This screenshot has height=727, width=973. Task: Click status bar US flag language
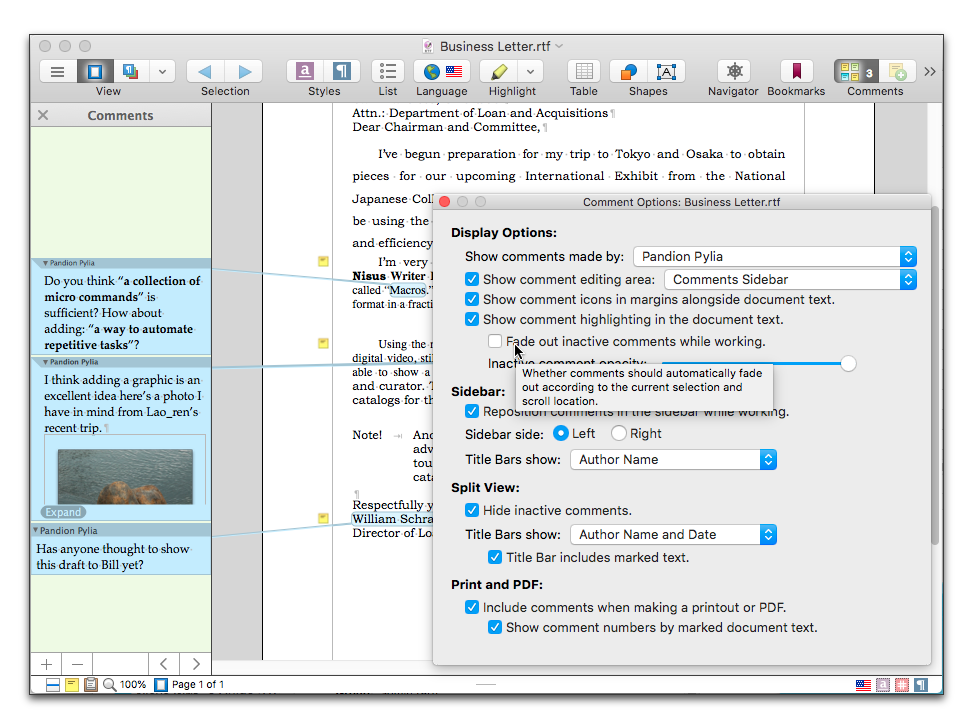(x=863, y=685)
